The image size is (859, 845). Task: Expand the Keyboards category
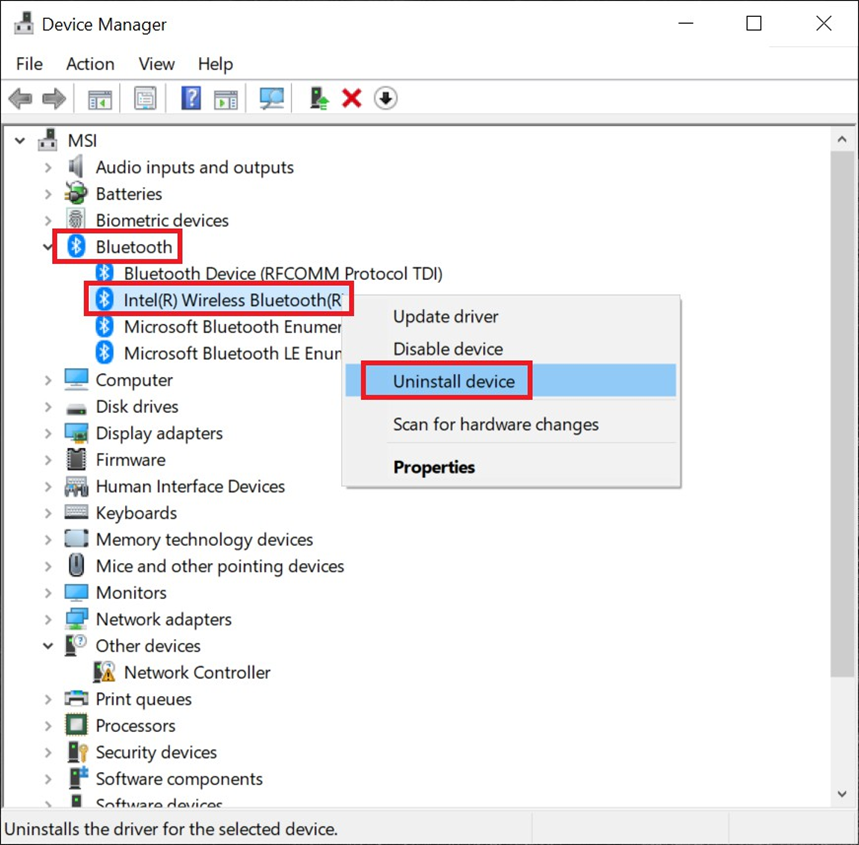point(48,513)
